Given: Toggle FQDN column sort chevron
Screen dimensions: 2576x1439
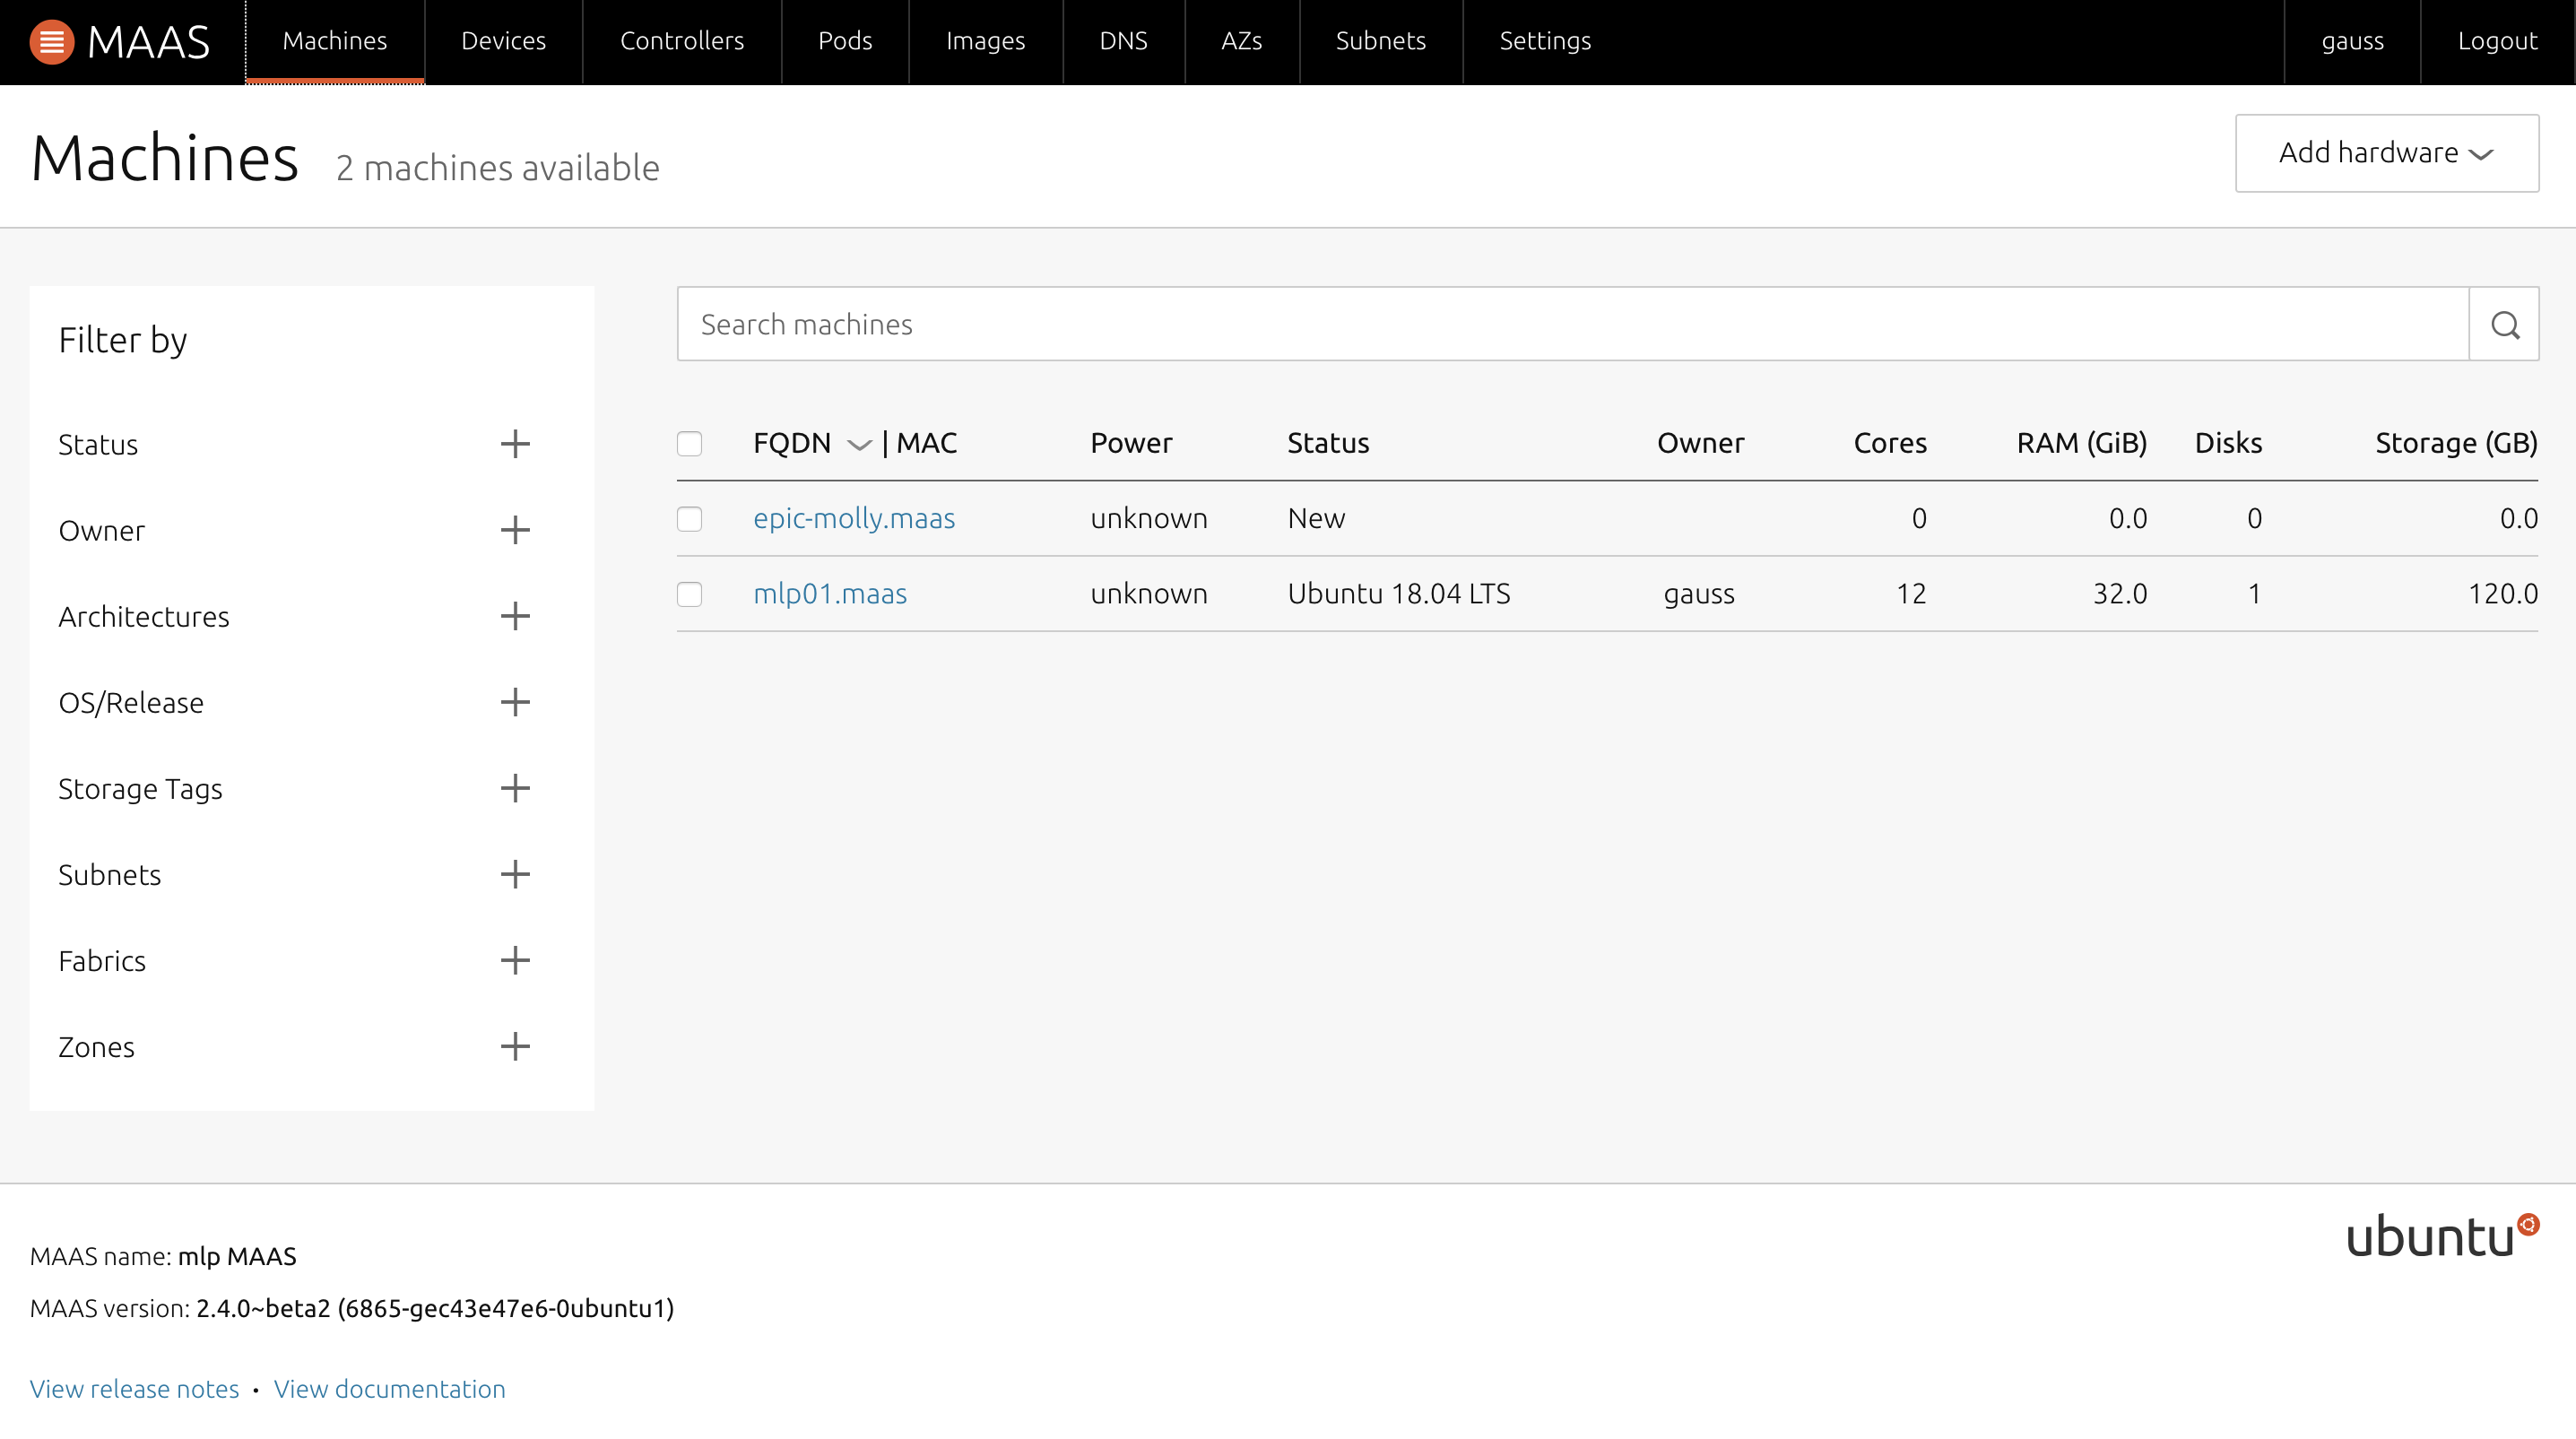Looking at the screenshot, I should [859, 445].
